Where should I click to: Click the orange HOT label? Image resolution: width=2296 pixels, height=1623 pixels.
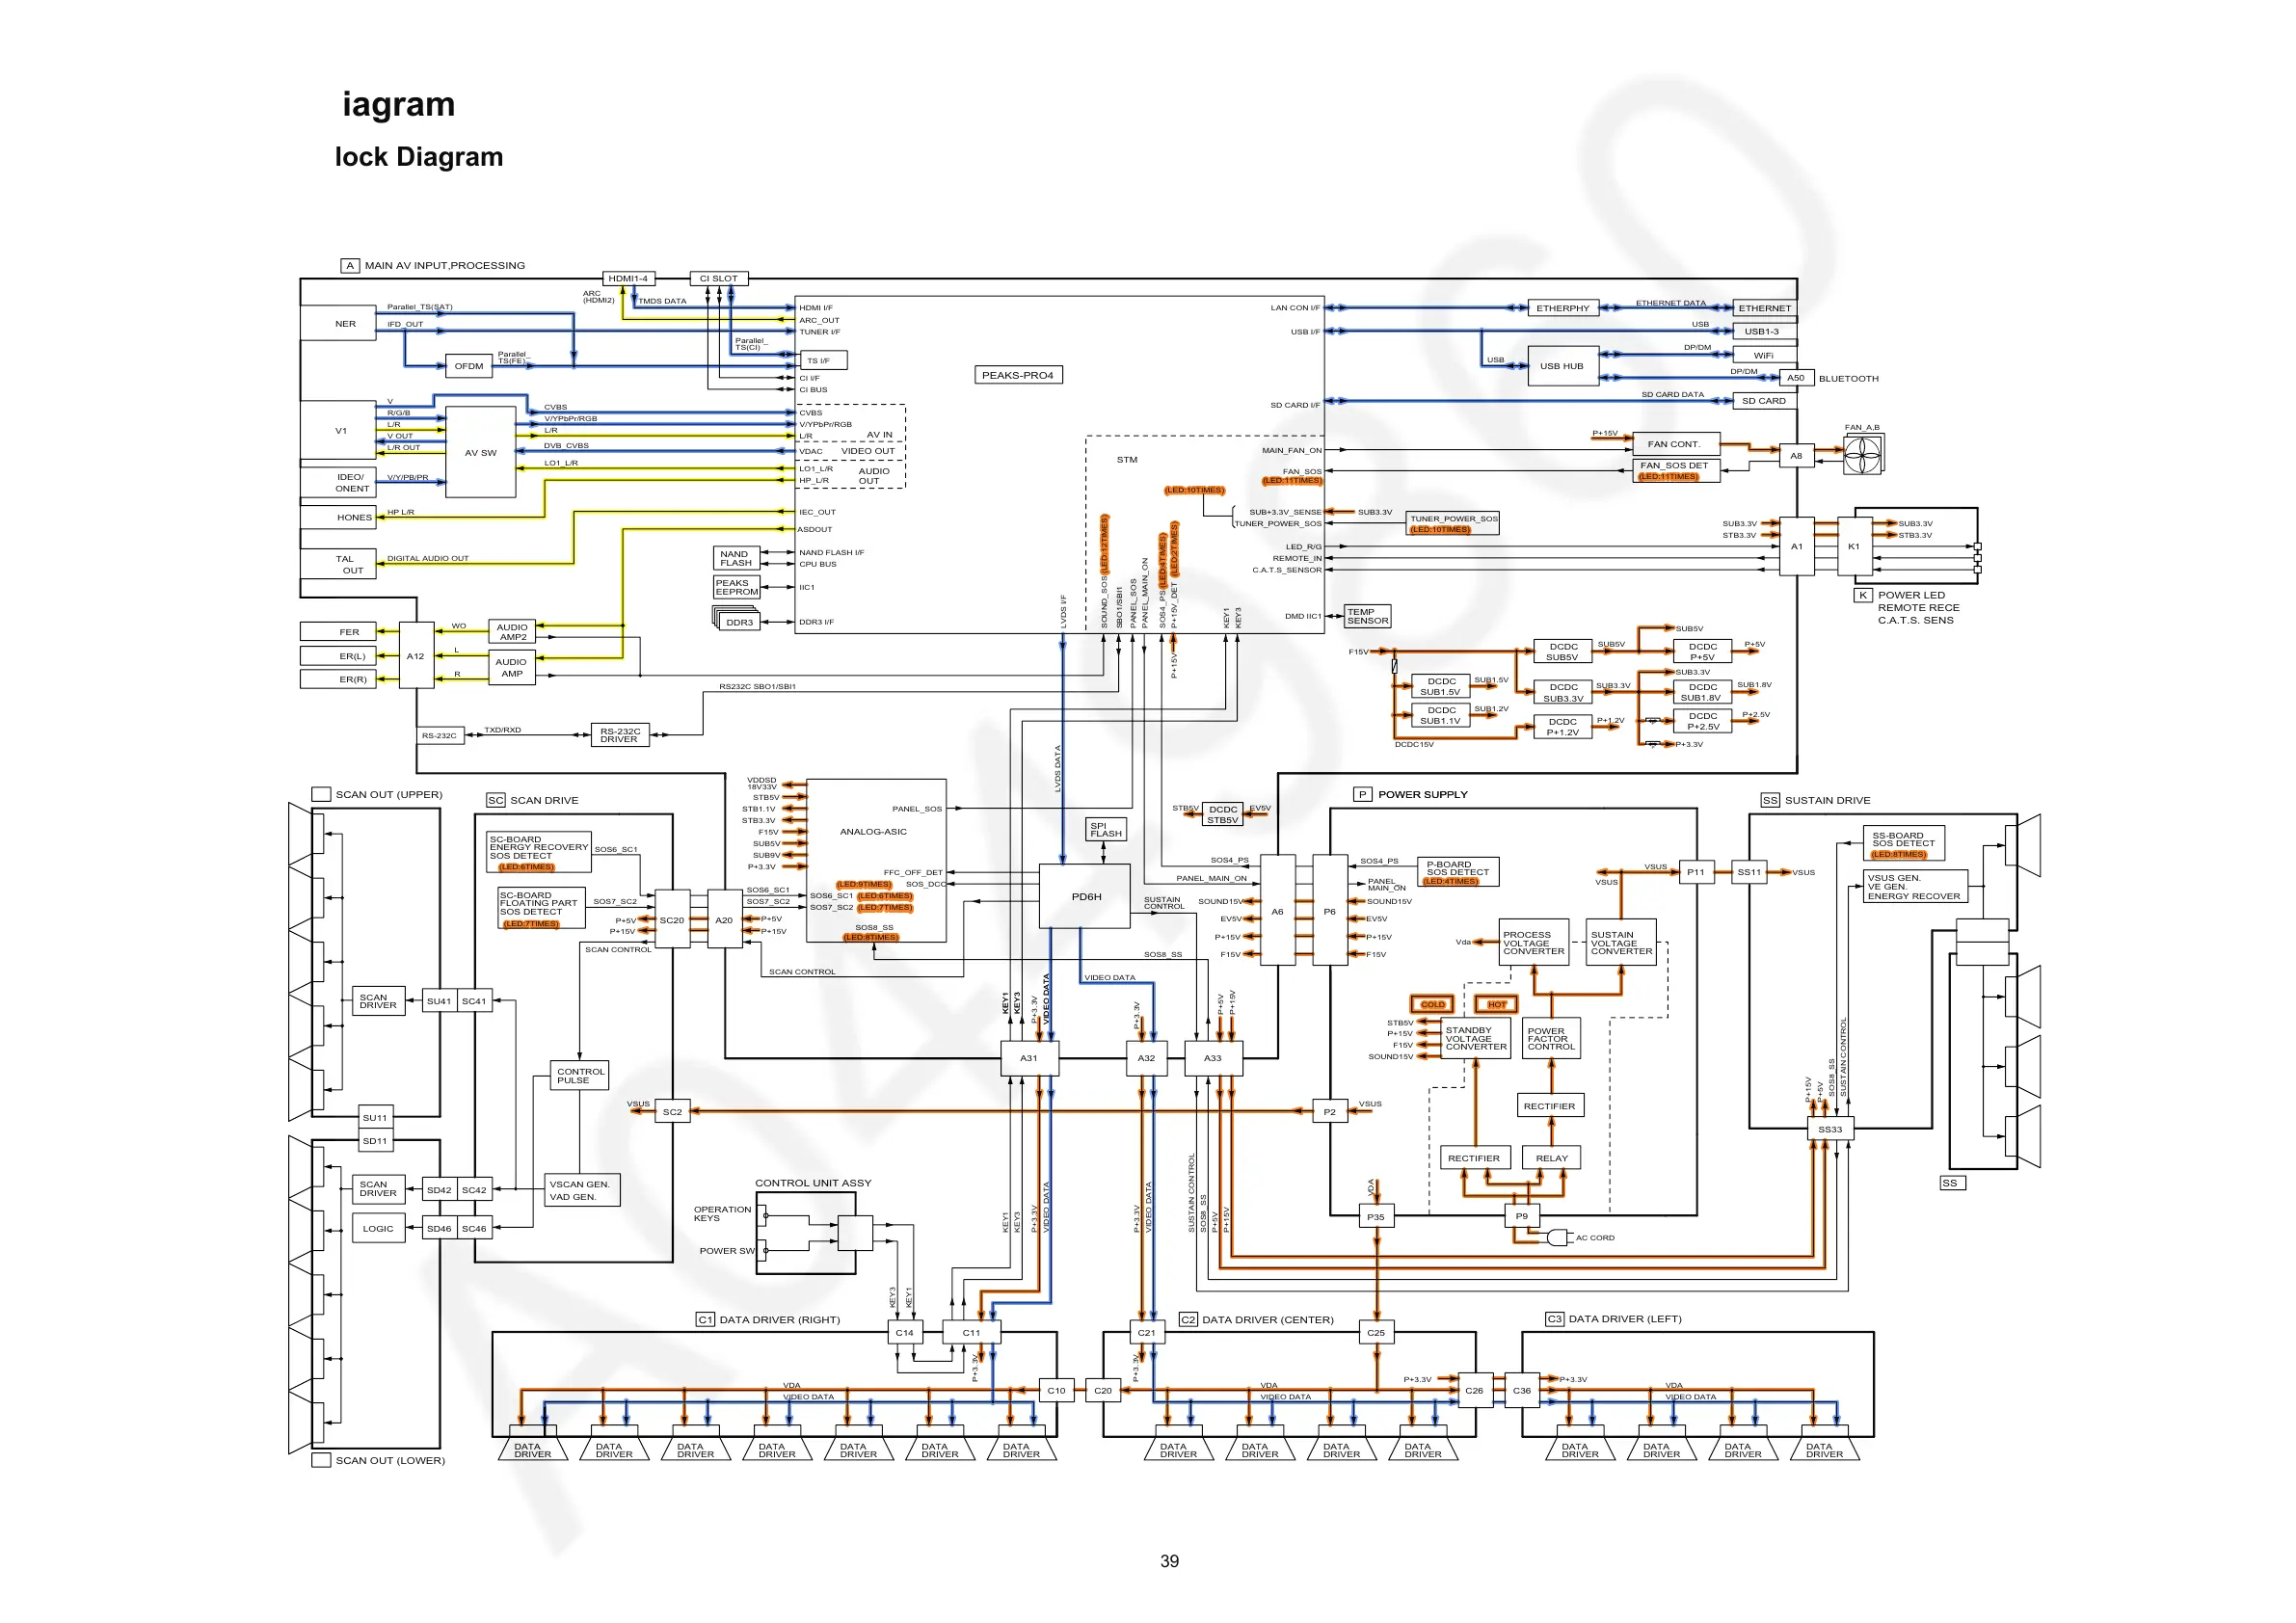[x=1496, y=1004]
